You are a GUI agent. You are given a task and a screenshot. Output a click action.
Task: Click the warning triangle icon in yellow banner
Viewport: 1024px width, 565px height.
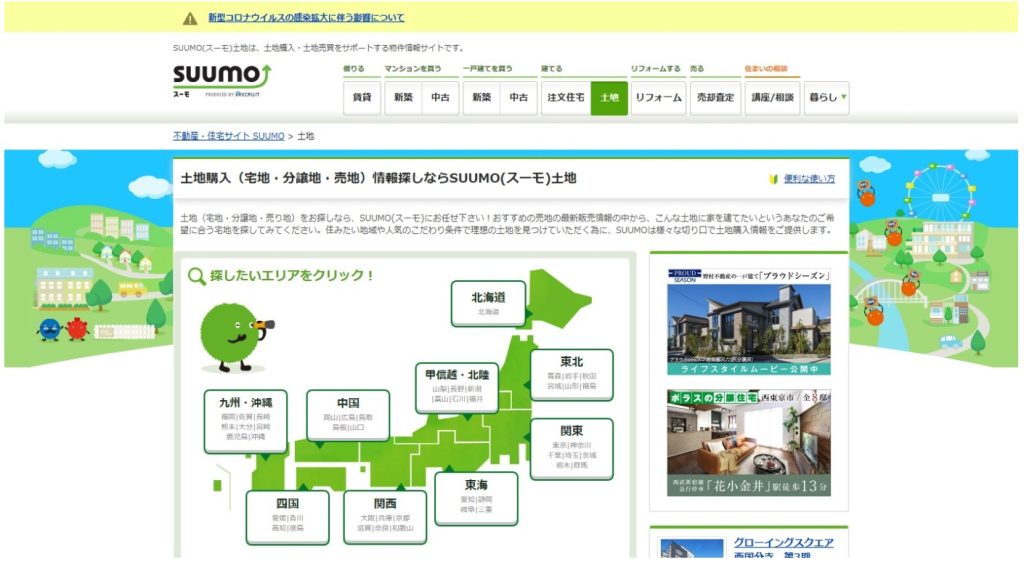point(190,18)
